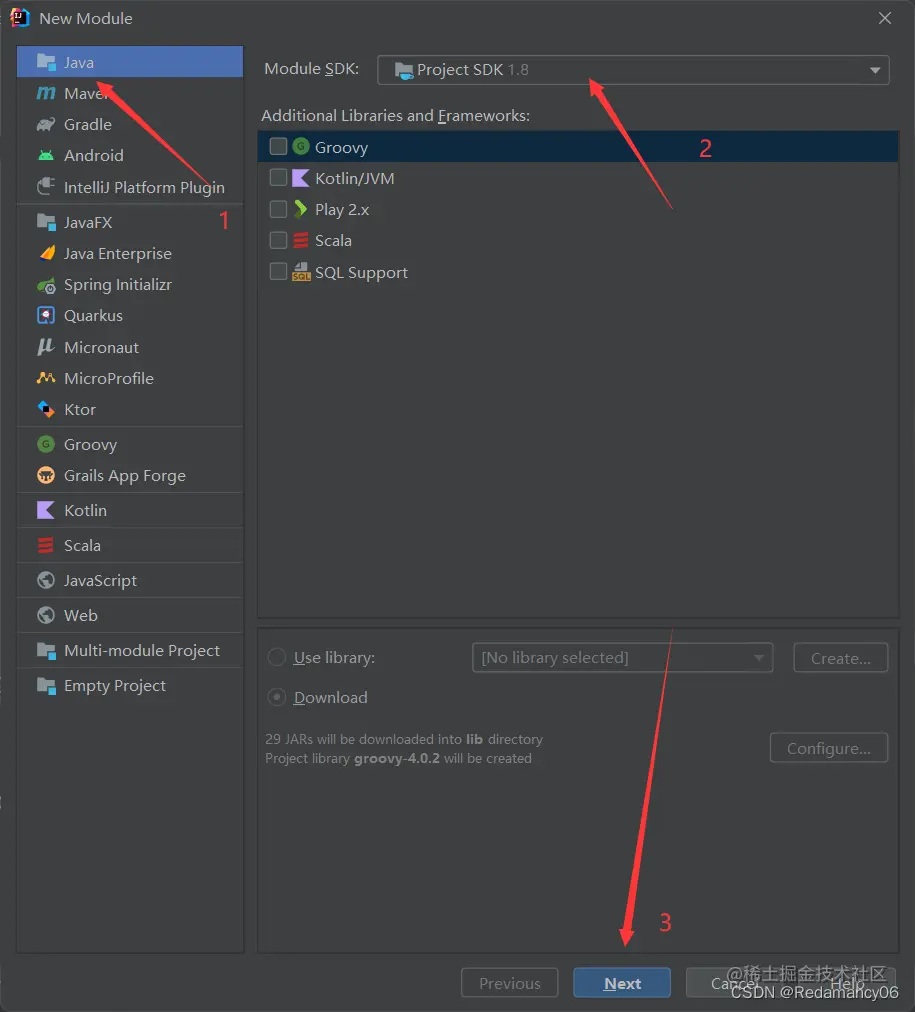Click the MicroProfile icon
The image size is (915, 1012).
click(x=46, y=378)
